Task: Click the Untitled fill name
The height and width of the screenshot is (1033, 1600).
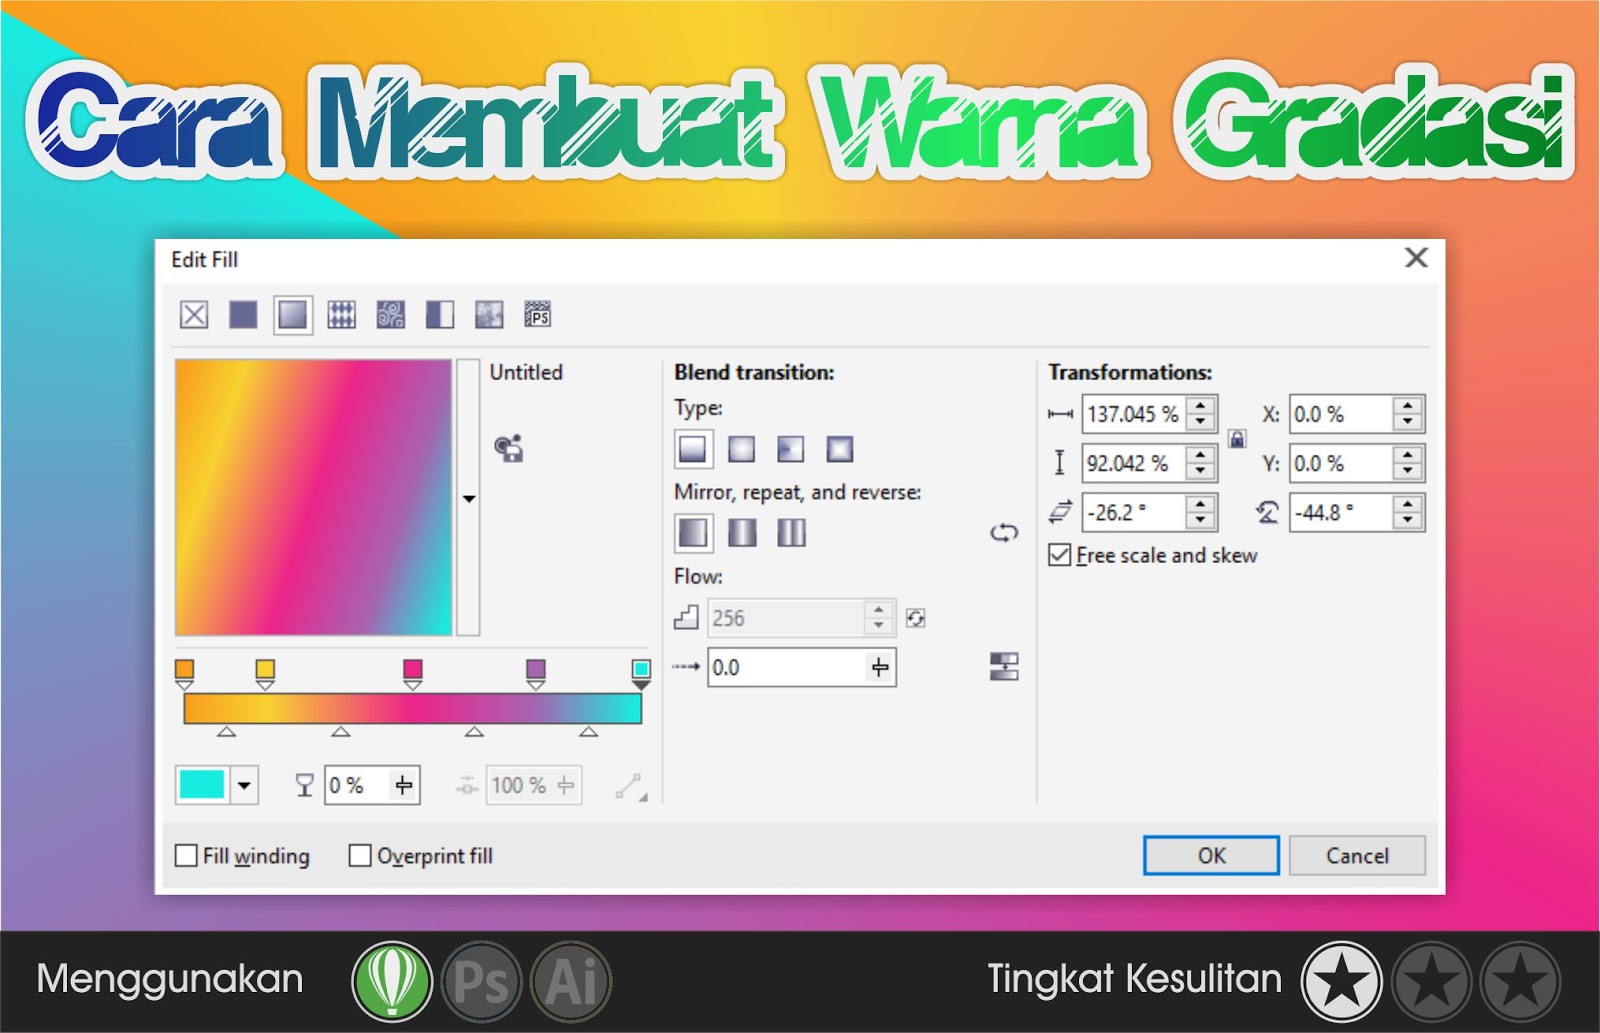Action: [526, 372]
